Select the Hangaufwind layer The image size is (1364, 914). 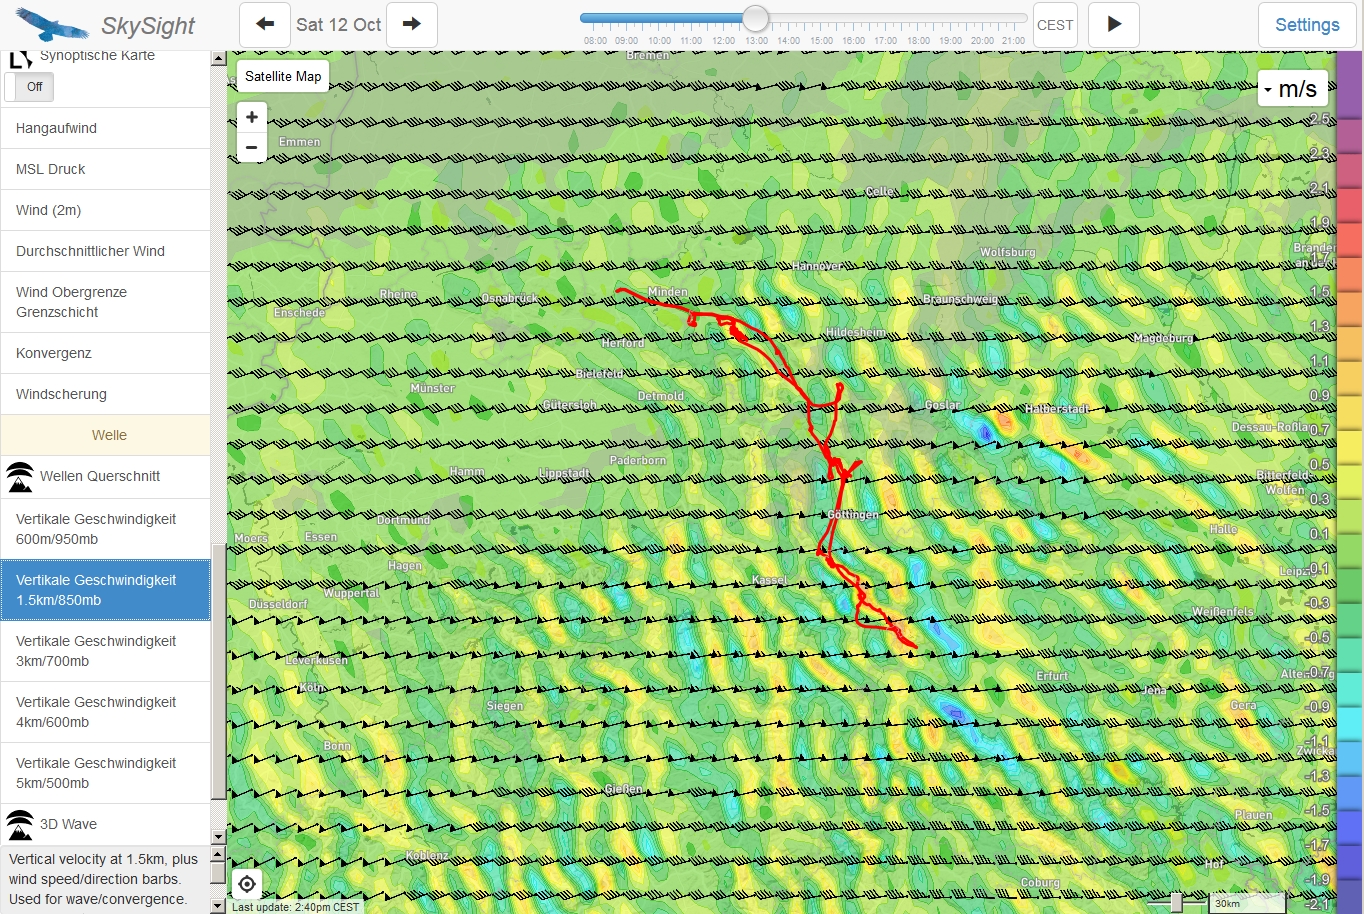(56, 128)
